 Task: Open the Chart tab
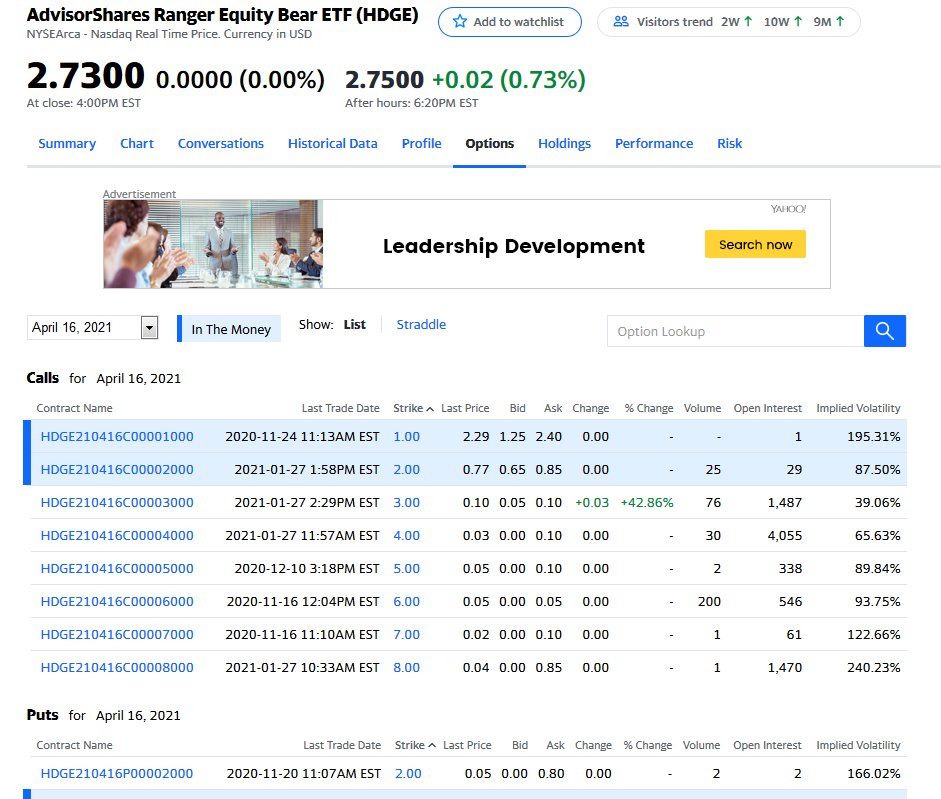137,143
